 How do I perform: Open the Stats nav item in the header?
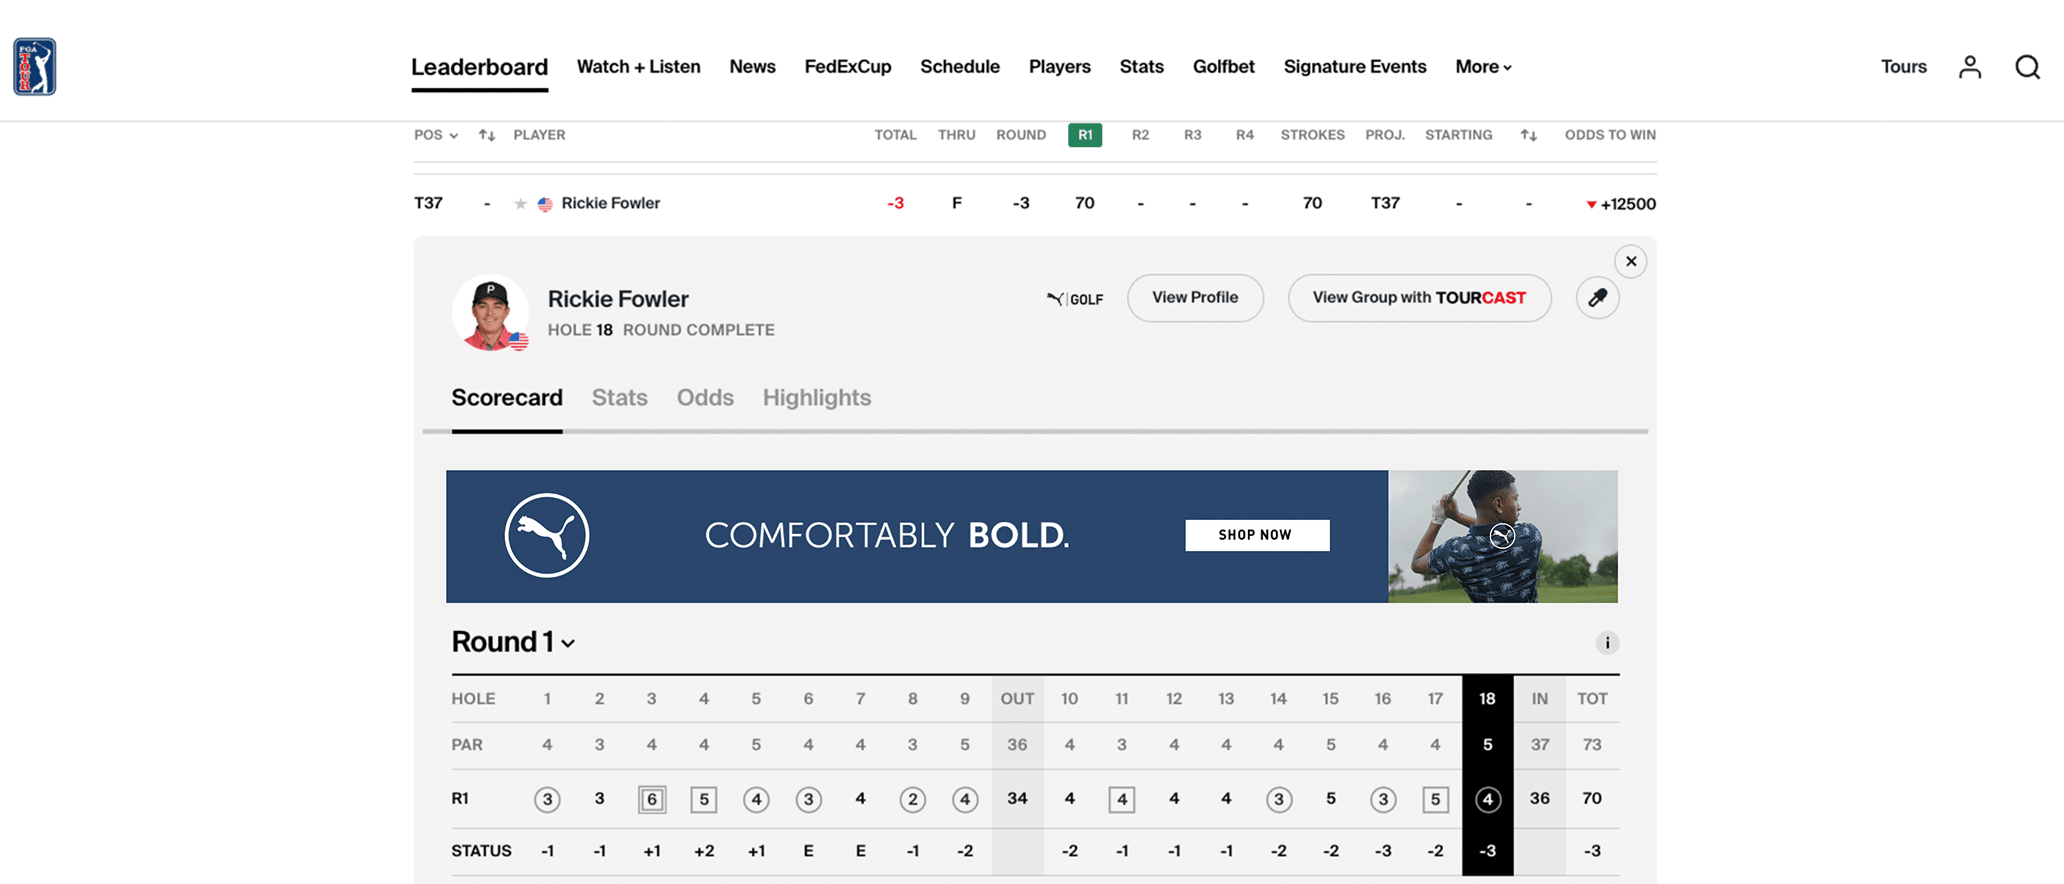(x=1142, y=67)
